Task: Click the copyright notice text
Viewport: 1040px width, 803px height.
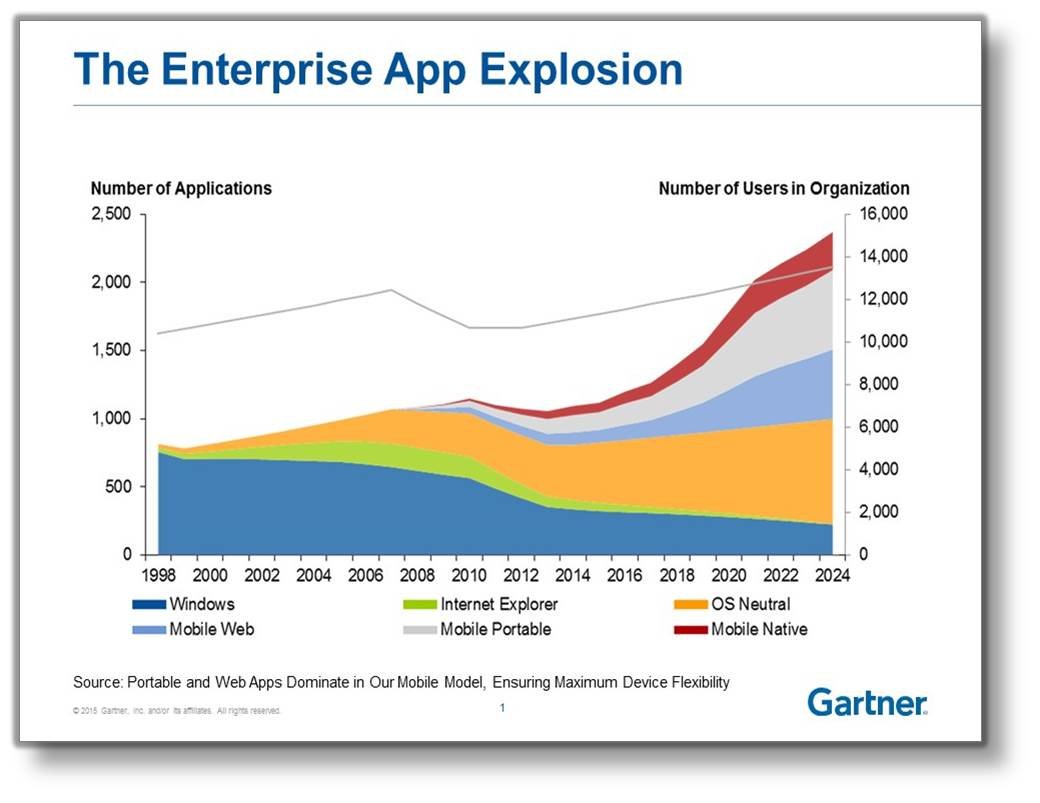Action: 177,711
